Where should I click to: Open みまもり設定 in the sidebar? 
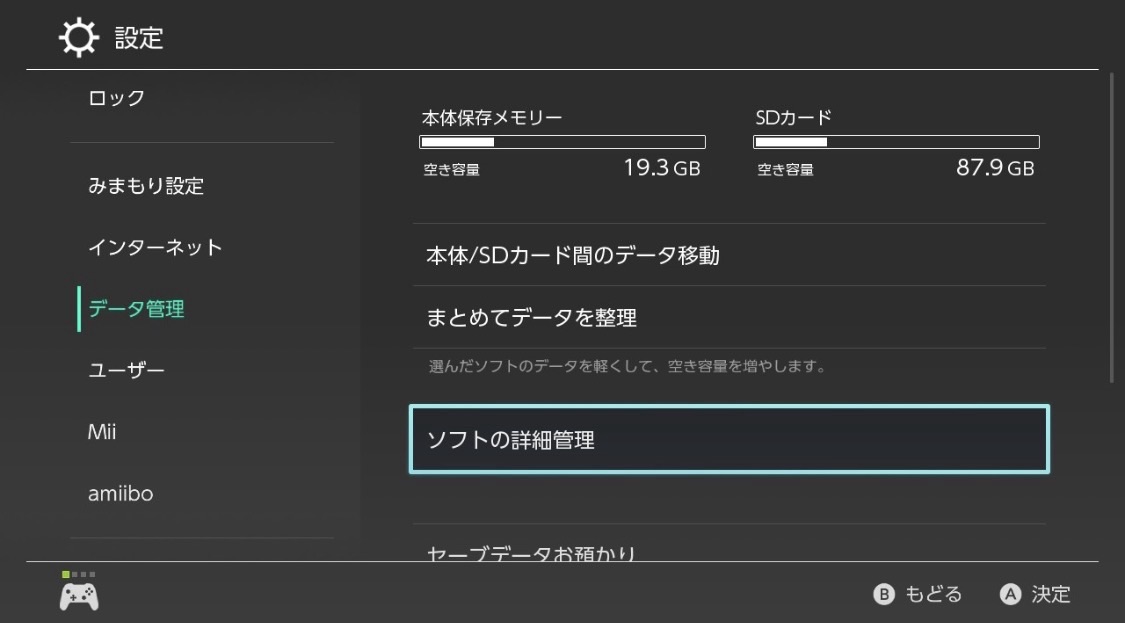(x=146, y=186)
